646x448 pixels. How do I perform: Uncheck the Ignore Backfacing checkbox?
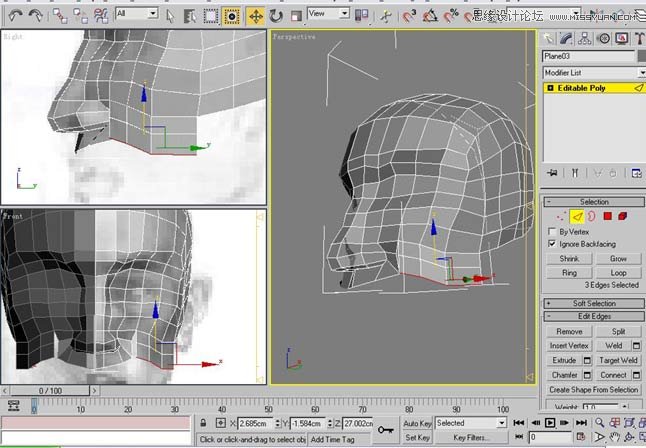pos(552,244)
